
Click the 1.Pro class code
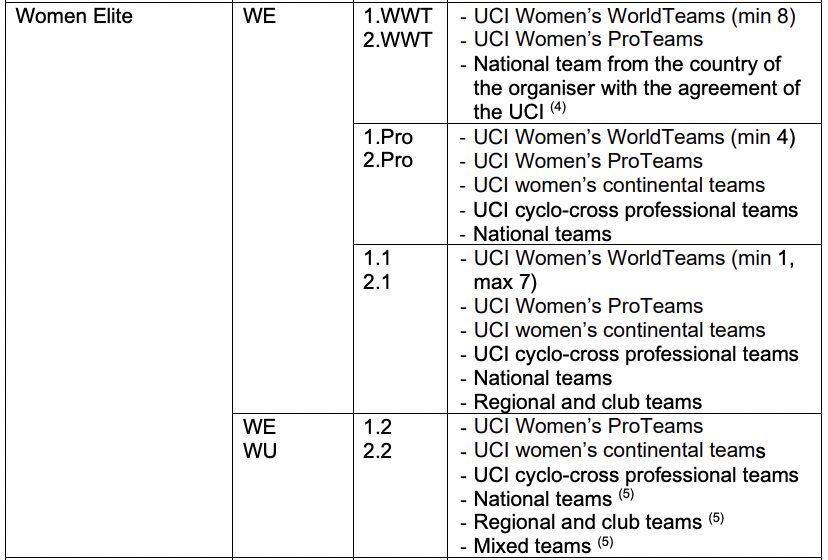[389, 137]
